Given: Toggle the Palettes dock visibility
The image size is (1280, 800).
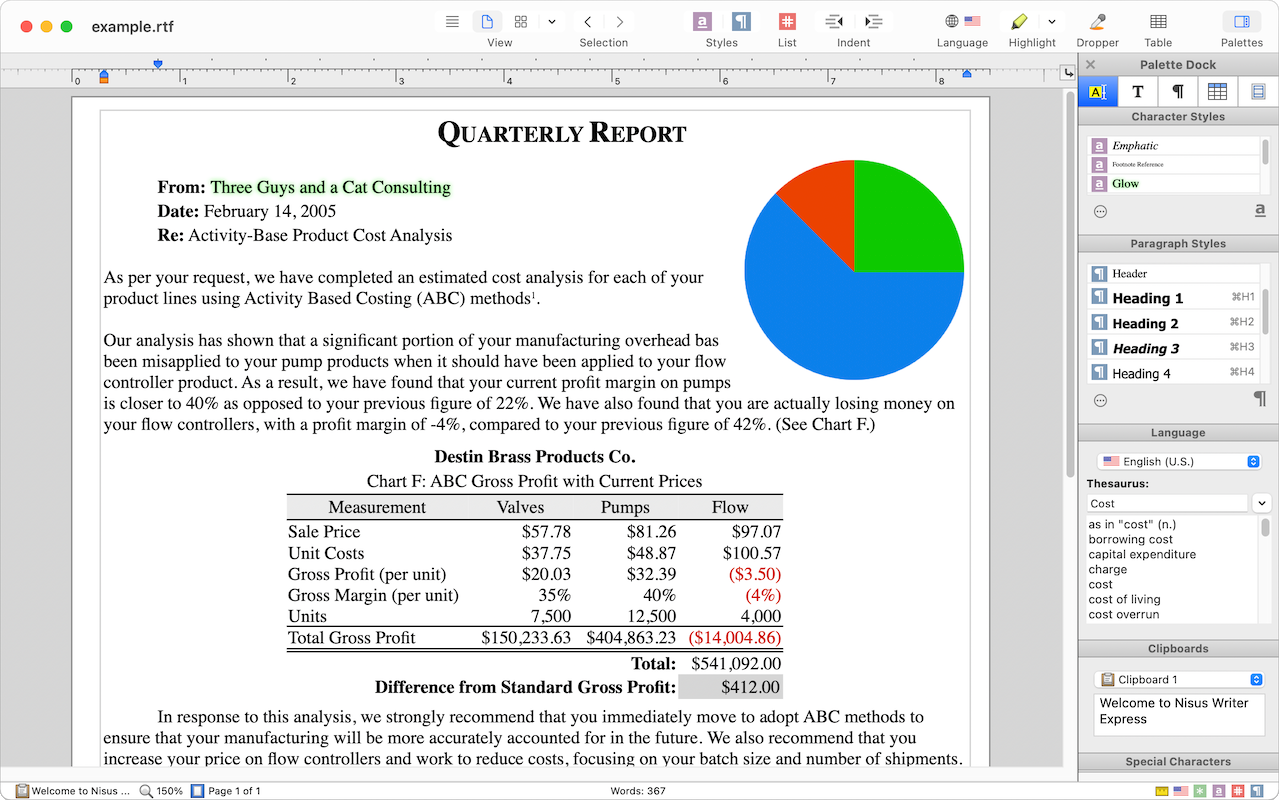Looking at the screenshot, I should tap(1241, 22).
